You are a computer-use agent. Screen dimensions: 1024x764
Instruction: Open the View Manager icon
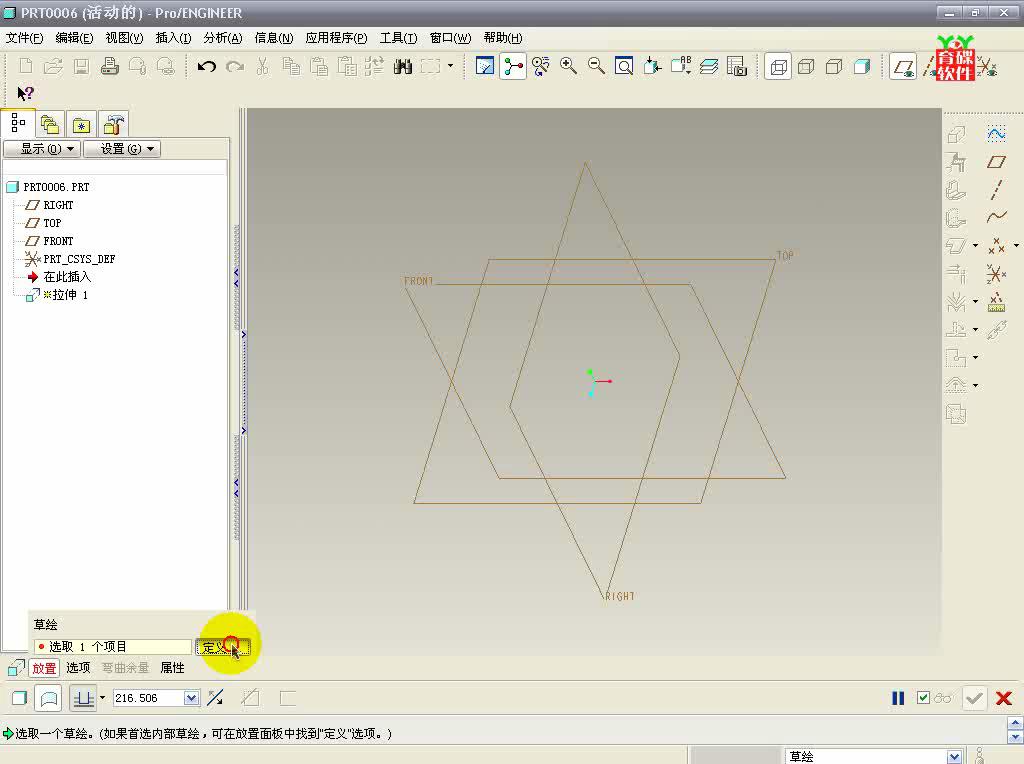coord(737,66)
